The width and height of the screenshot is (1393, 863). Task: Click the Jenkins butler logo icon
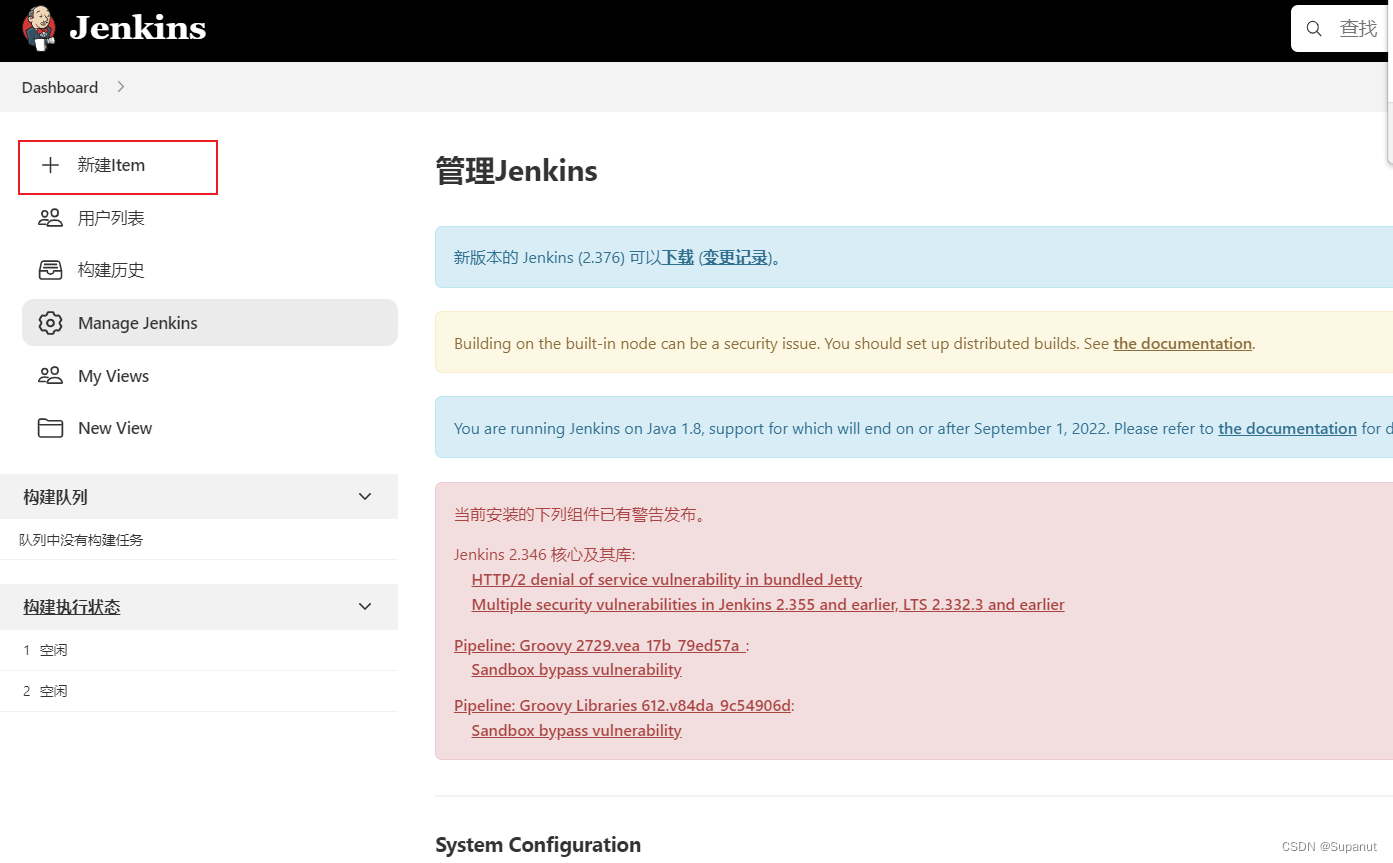coord(39,28)
